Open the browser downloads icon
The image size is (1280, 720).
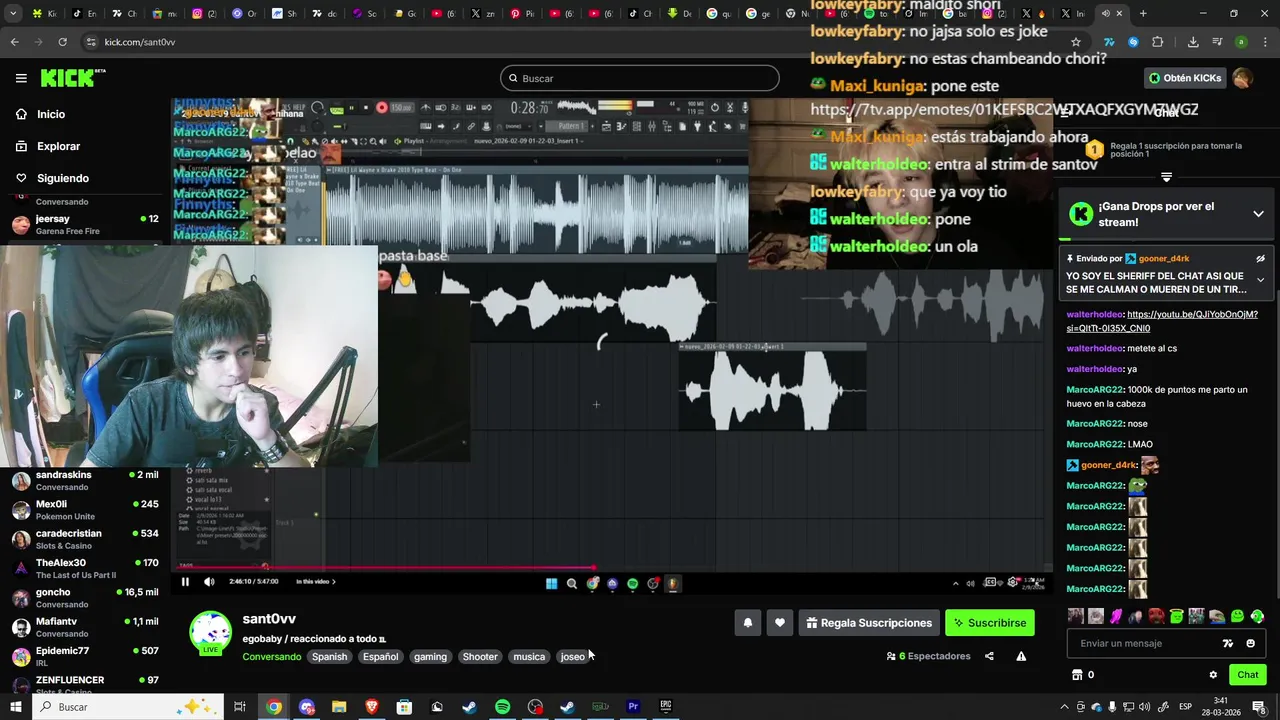point(1193,42)
